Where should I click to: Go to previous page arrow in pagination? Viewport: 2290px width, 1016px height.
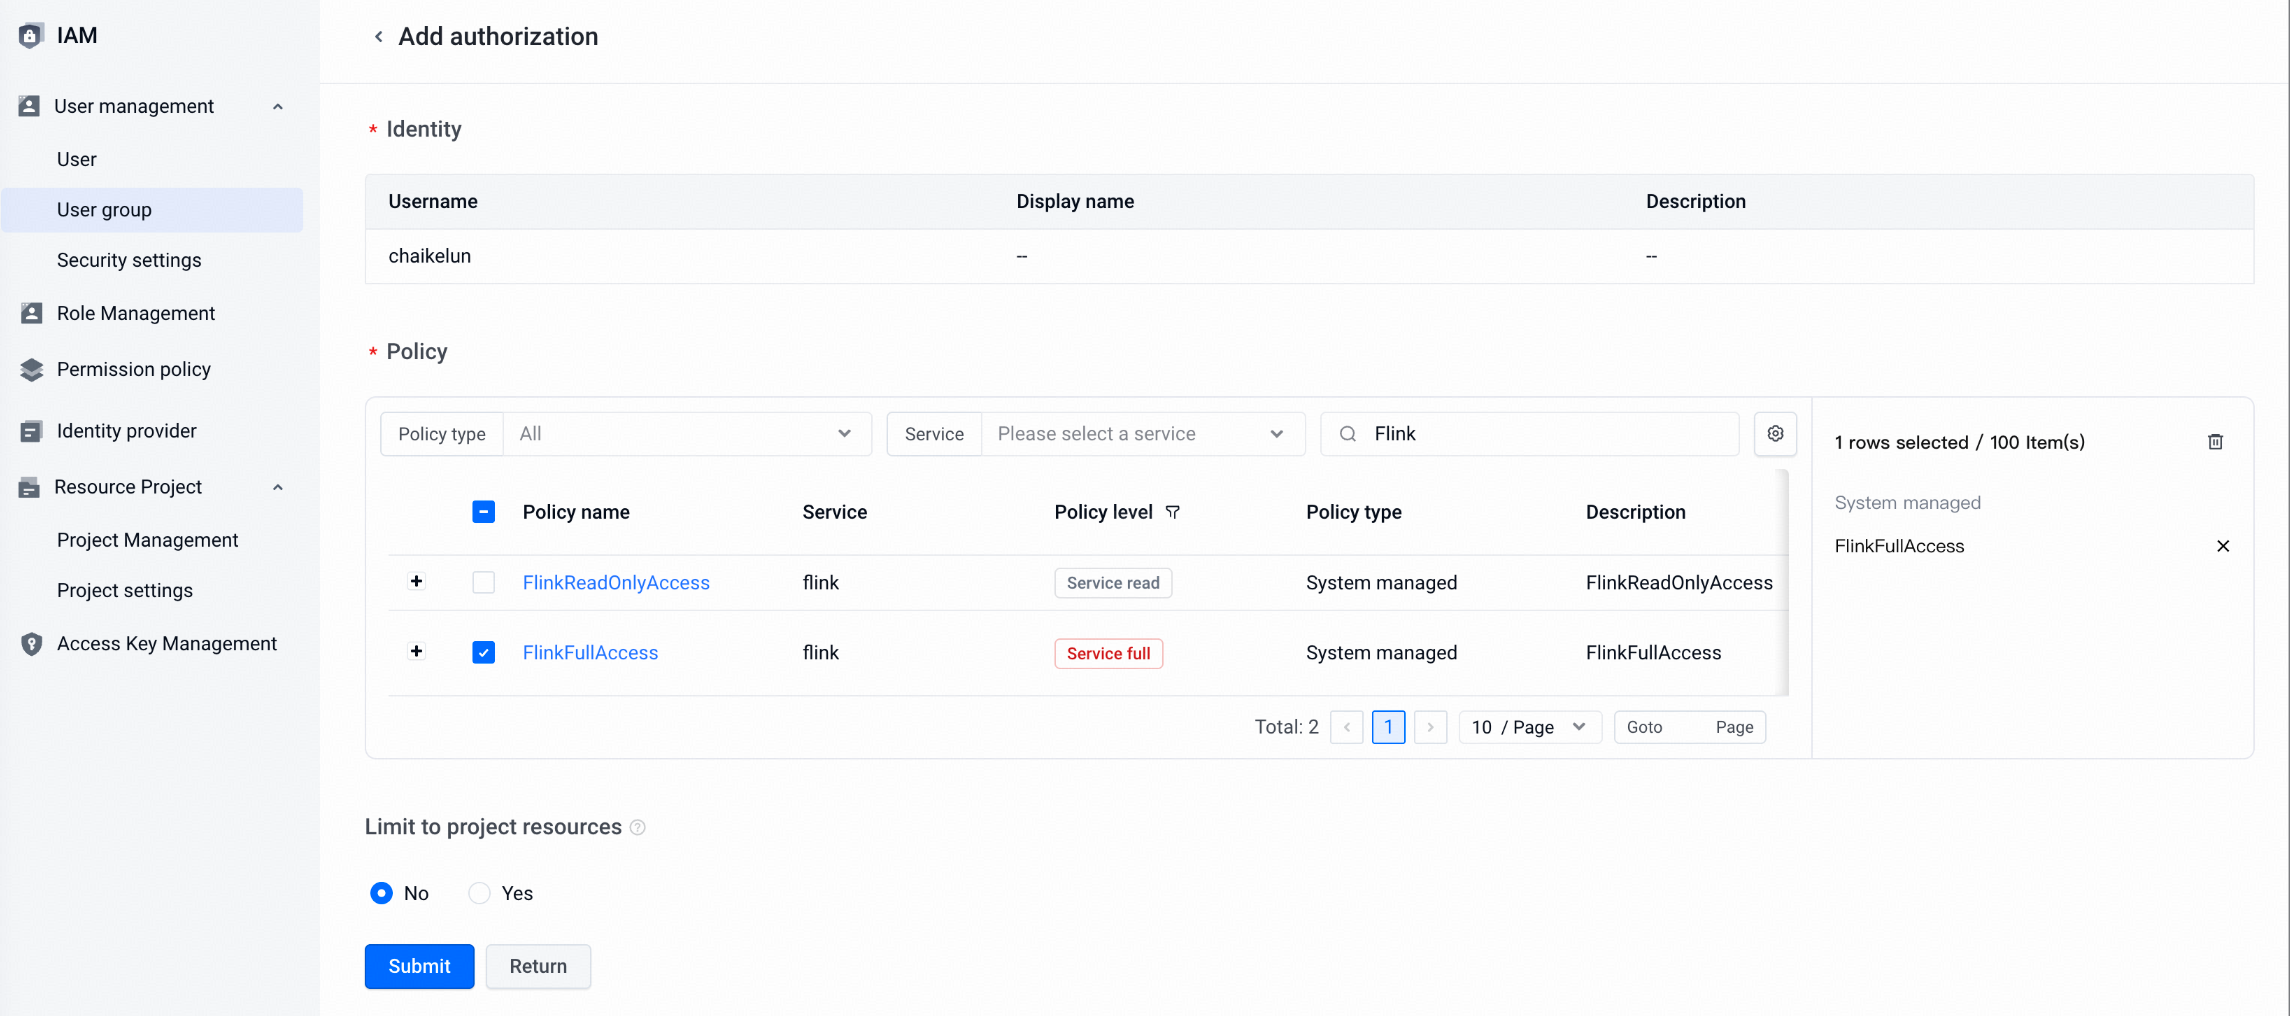1347,727
